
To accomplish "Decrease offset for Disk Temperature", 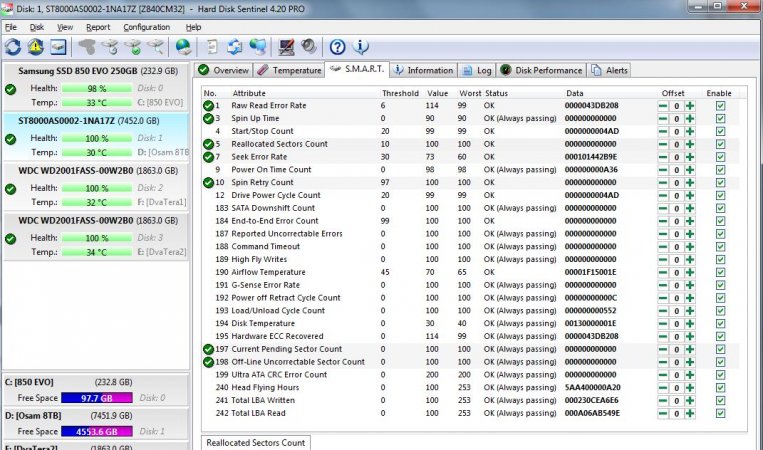I will (x=663, y=324).
